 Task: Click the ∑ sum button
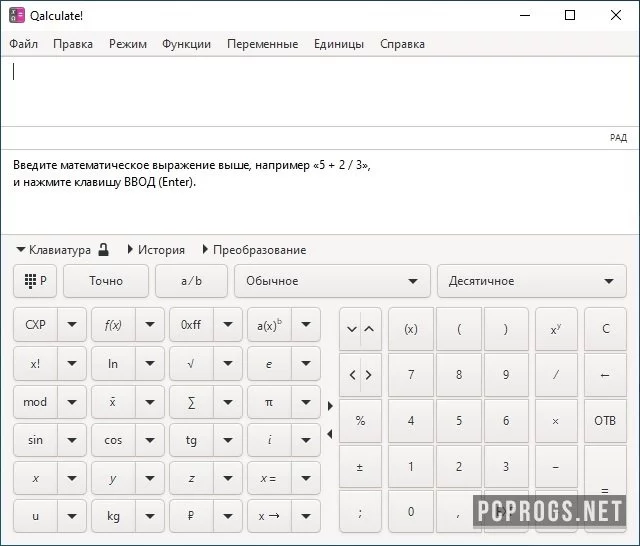tap(191, 402)
